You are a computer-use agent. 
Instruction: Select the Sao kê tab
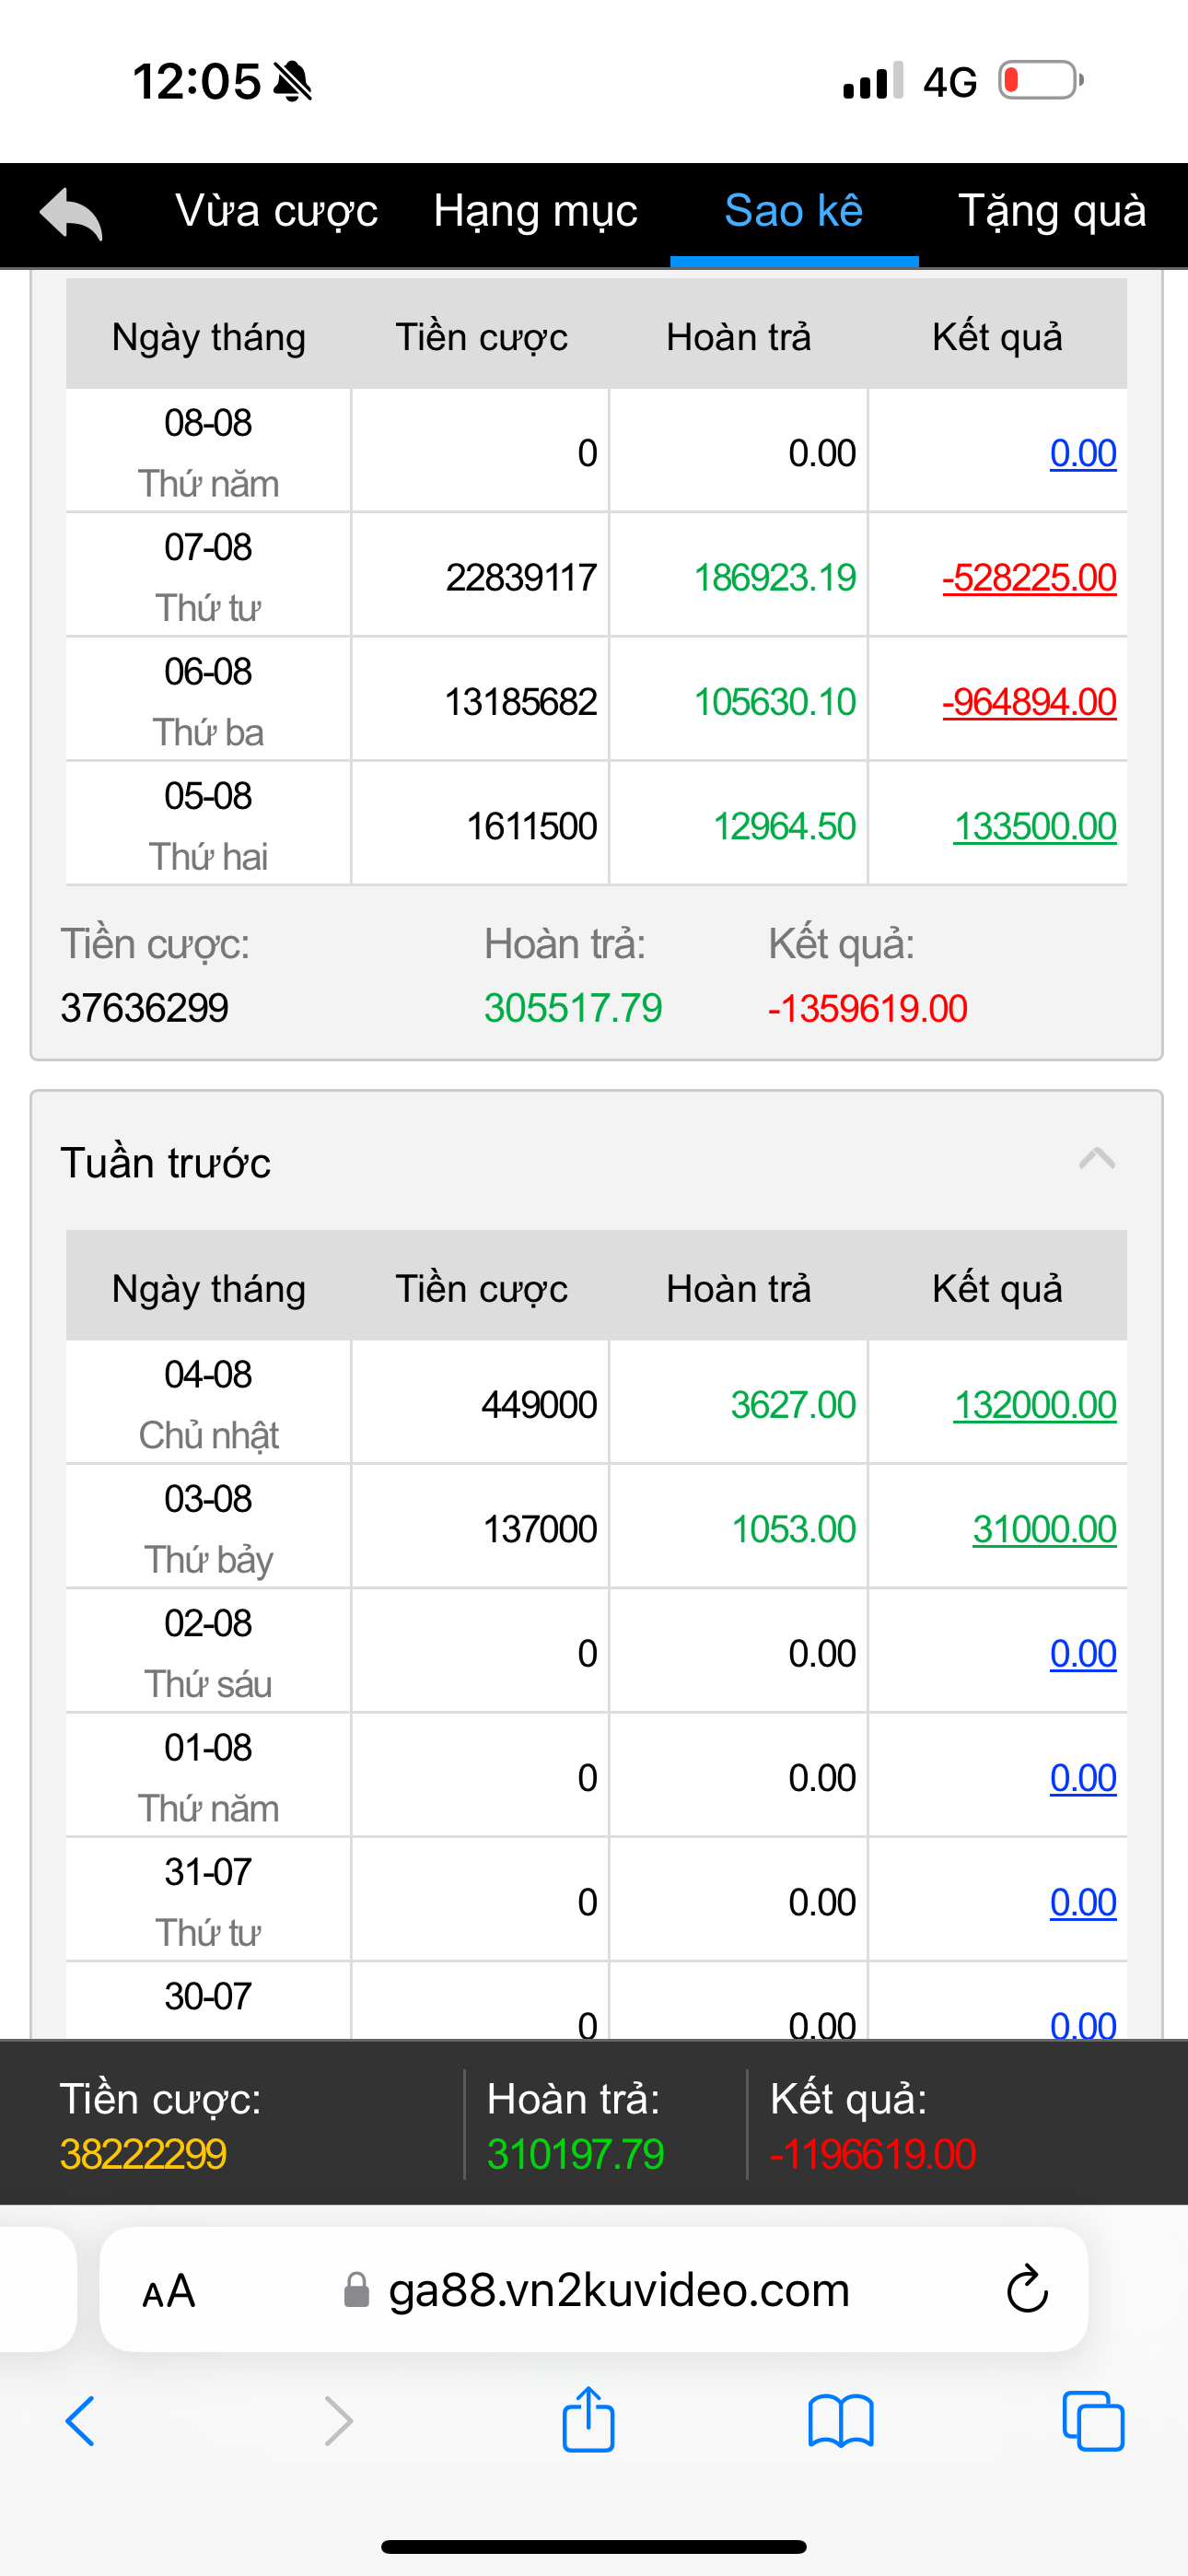click(x=793, y=211)
